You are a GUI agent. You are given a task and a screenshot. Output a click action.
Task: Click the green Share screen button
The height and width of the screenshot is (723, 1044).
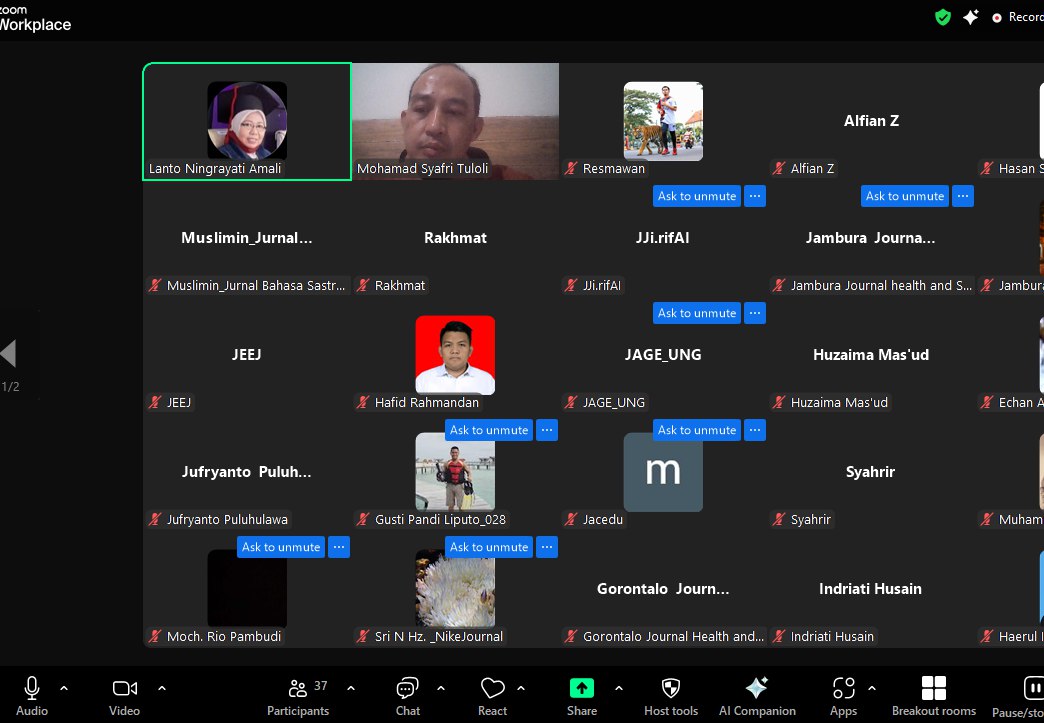pyautogui.click(x=582, y=688)
